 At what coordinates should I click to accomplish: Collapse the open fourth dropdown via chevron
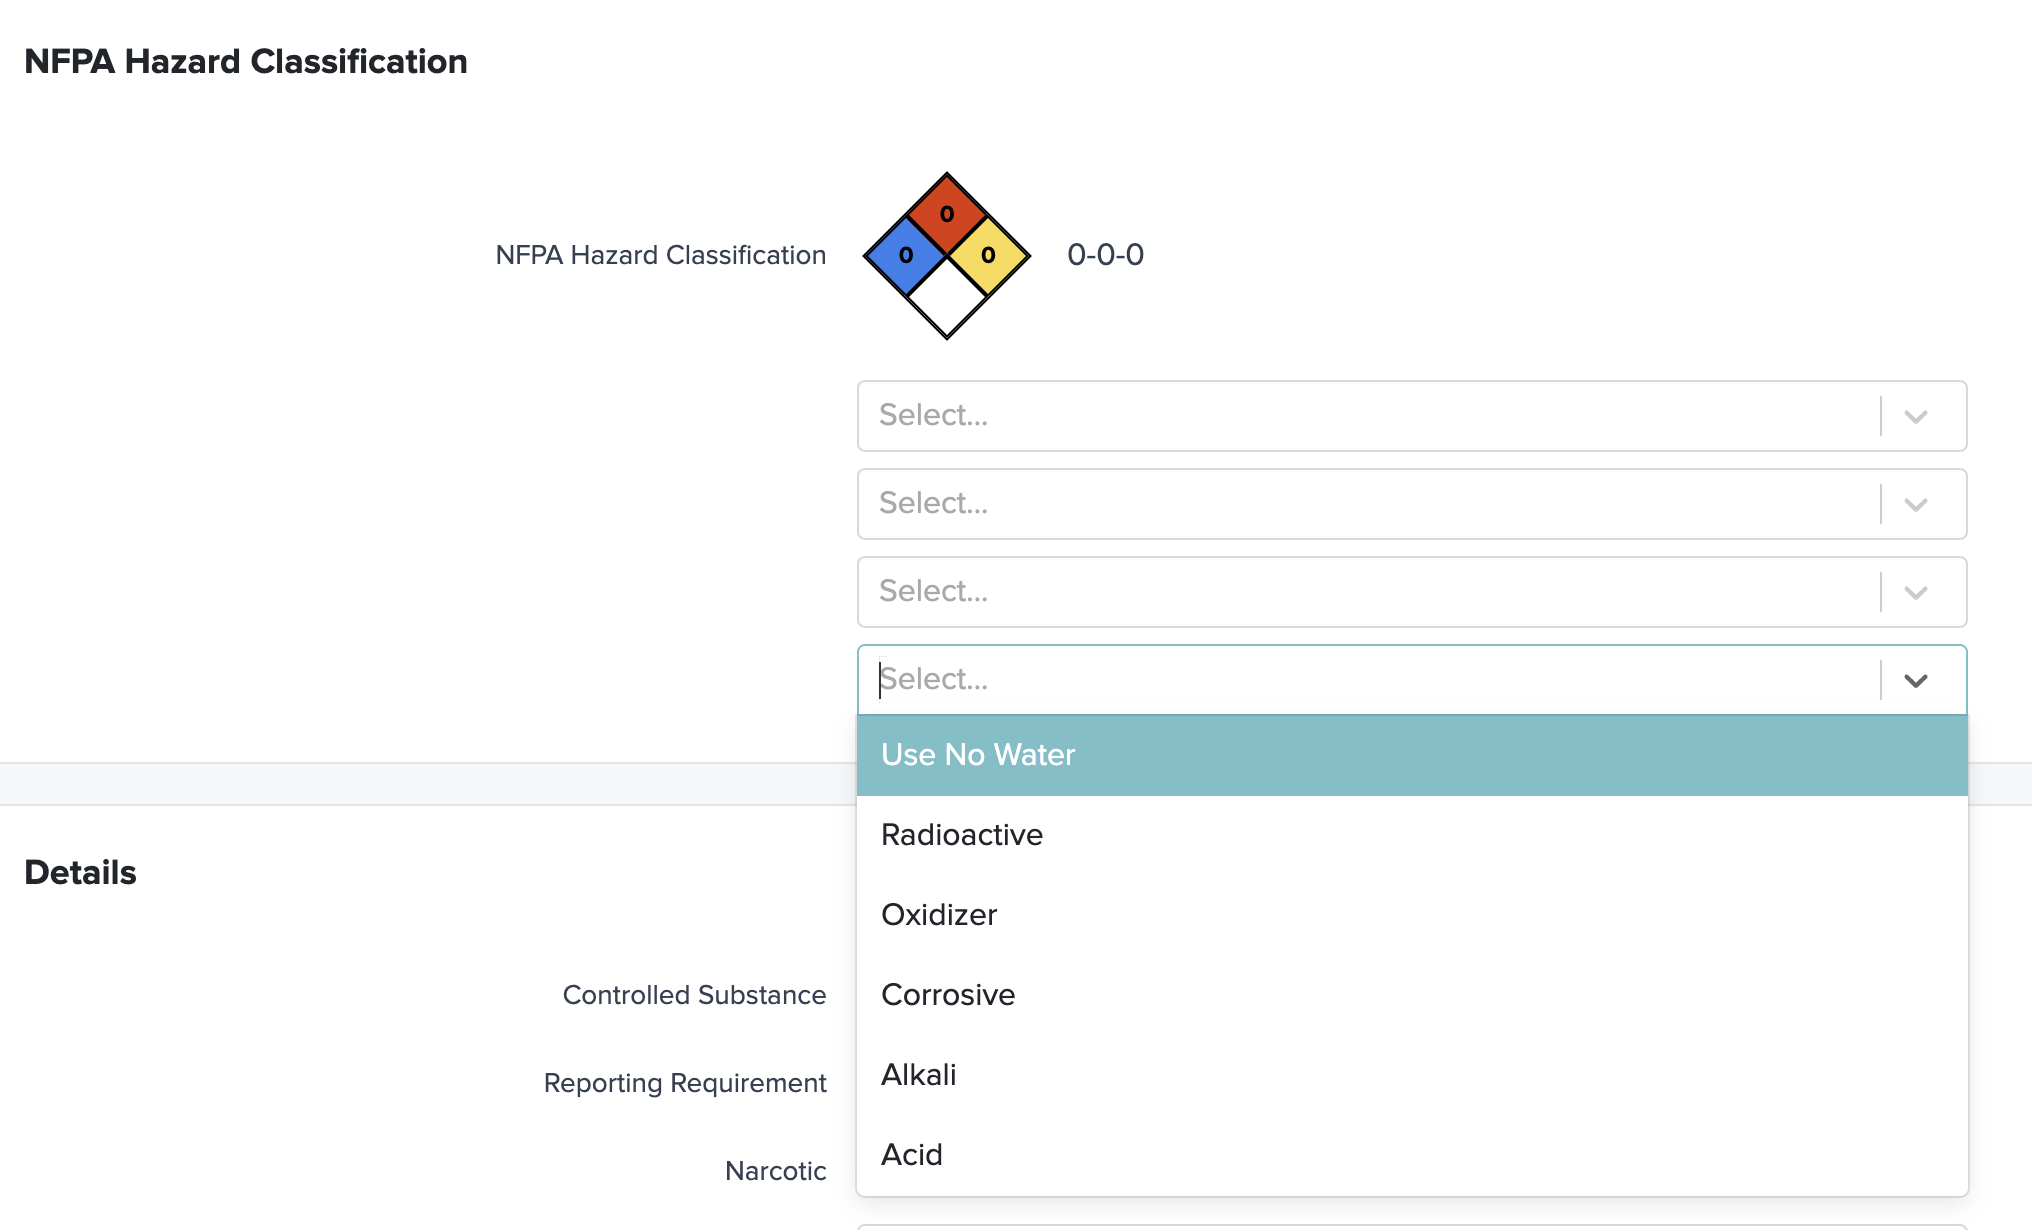click(1915, 680)
